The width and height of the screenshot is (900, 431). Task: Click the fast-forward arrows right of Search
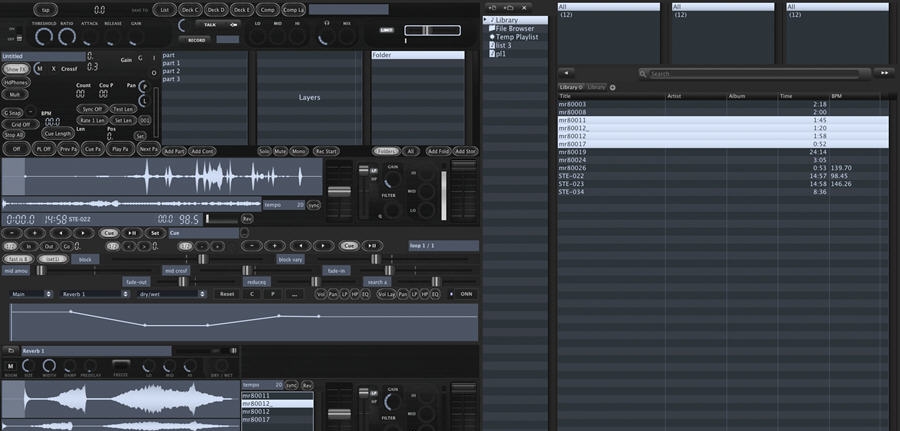point(884,73)
